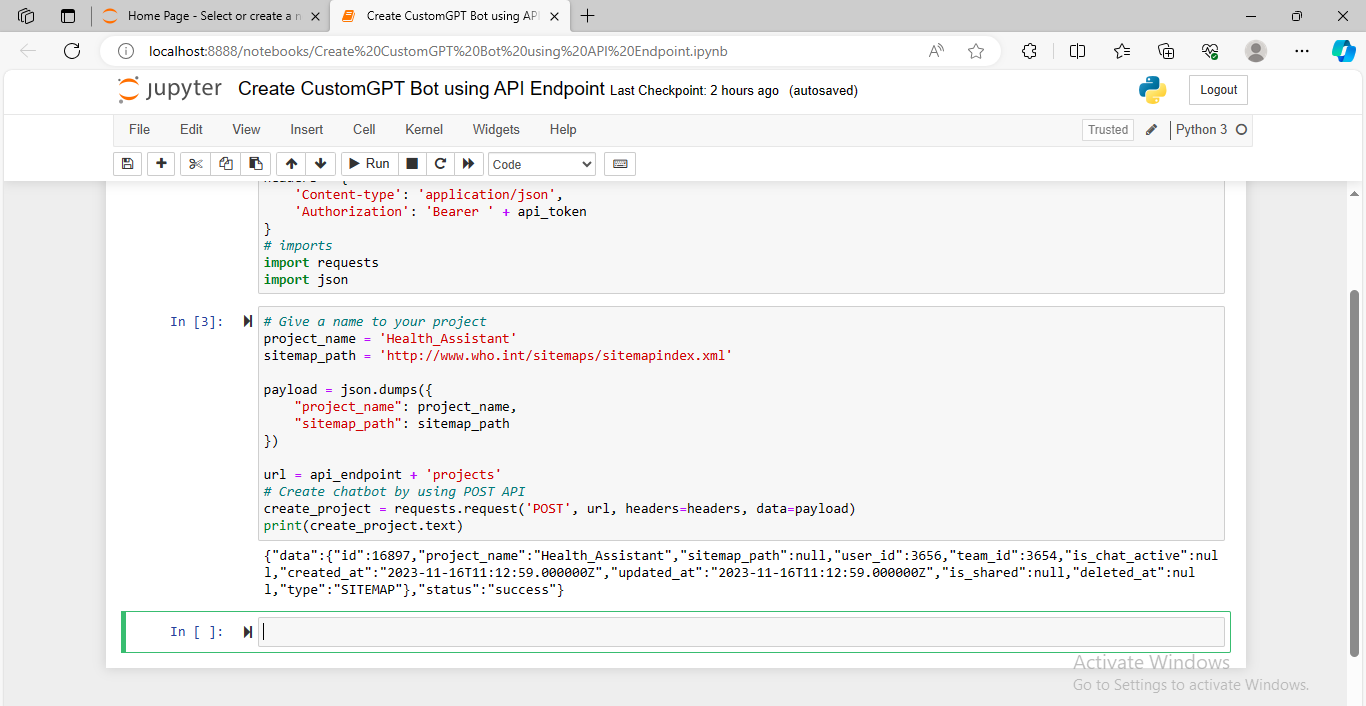Paste cells below using clipboard icon
Viewport: 1366px width, 706px height.
click(x=255, y=163)
